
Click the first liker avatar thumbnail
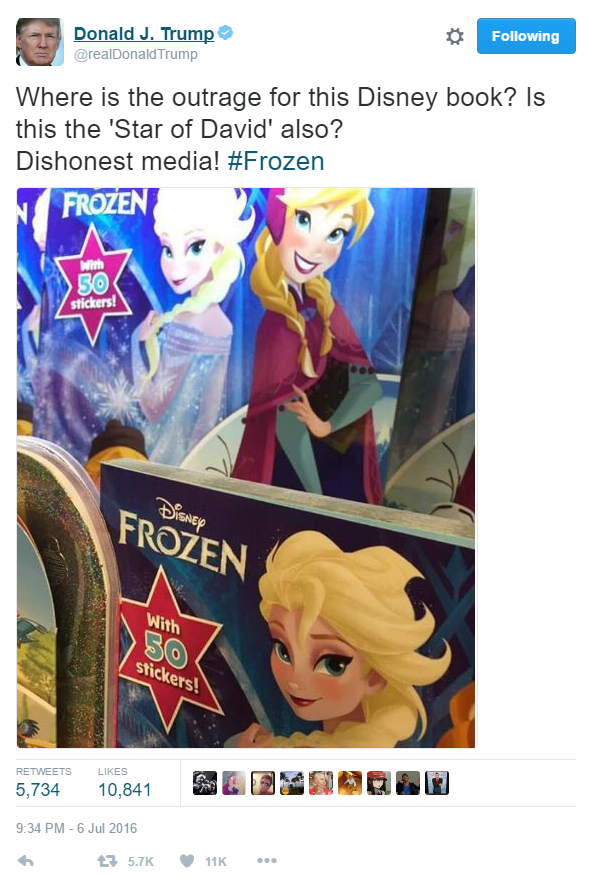click(204, 783)
